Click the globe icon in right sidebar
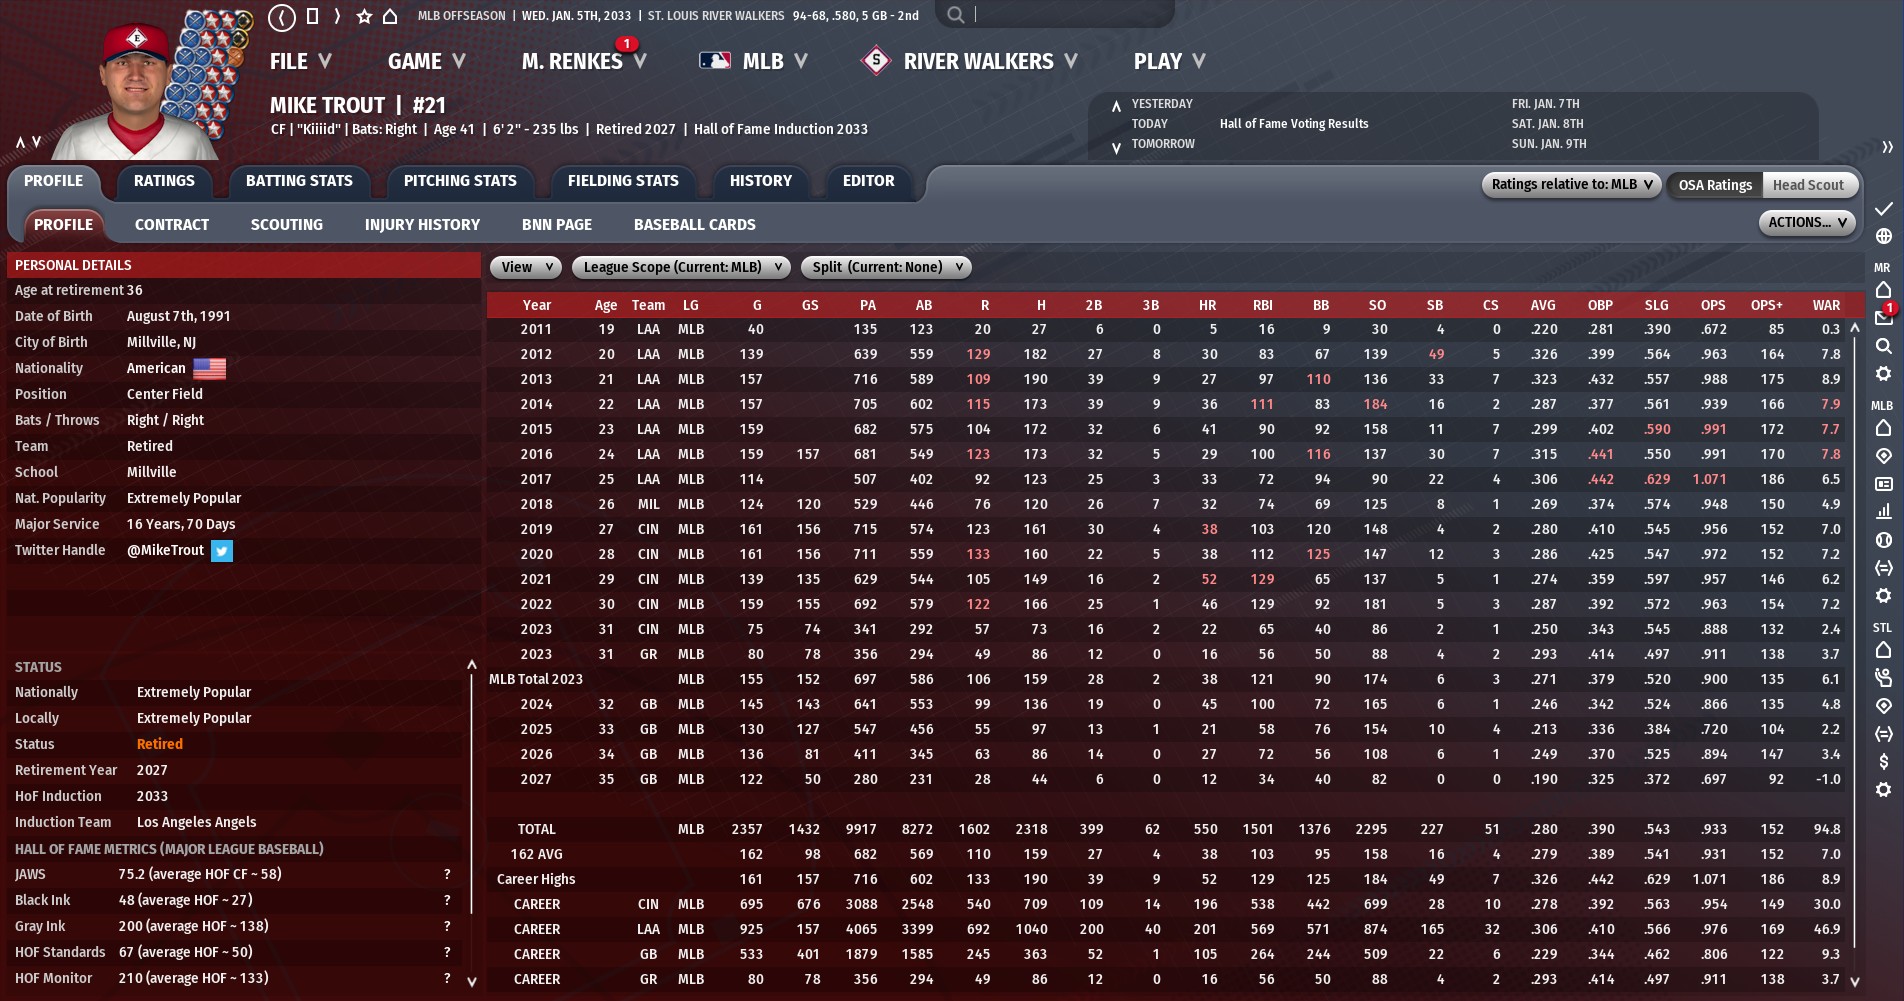 (1883, 237)
